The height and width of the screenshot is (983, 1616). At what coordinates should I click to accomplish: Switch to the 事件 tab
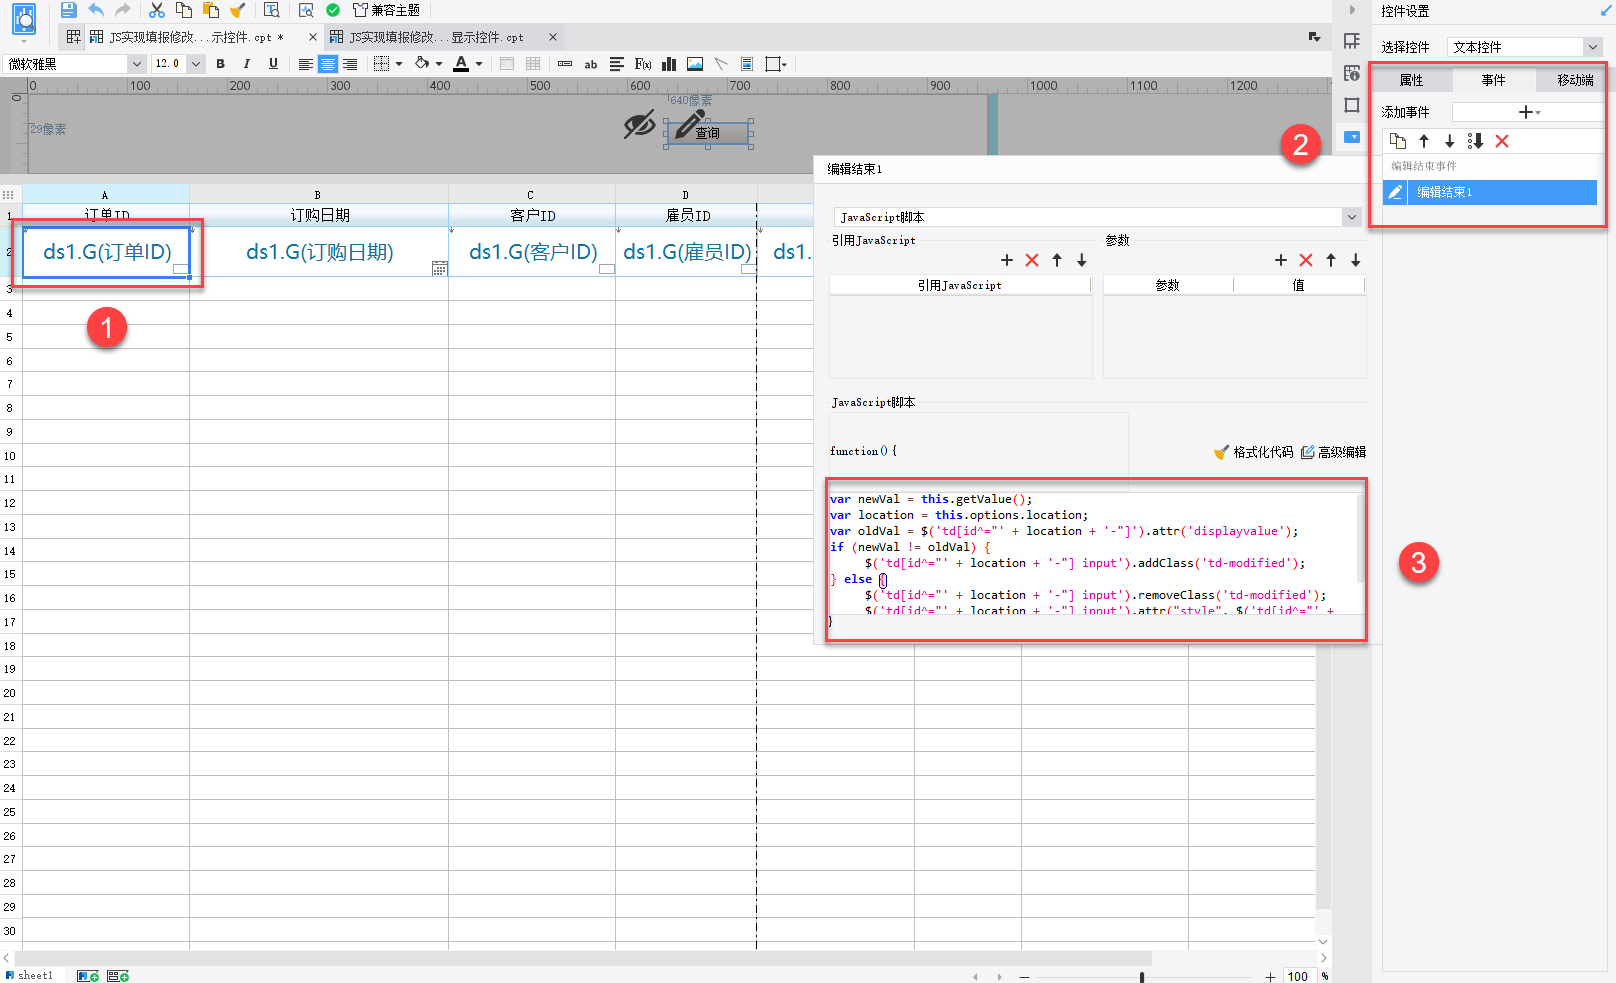point(1493,80)
